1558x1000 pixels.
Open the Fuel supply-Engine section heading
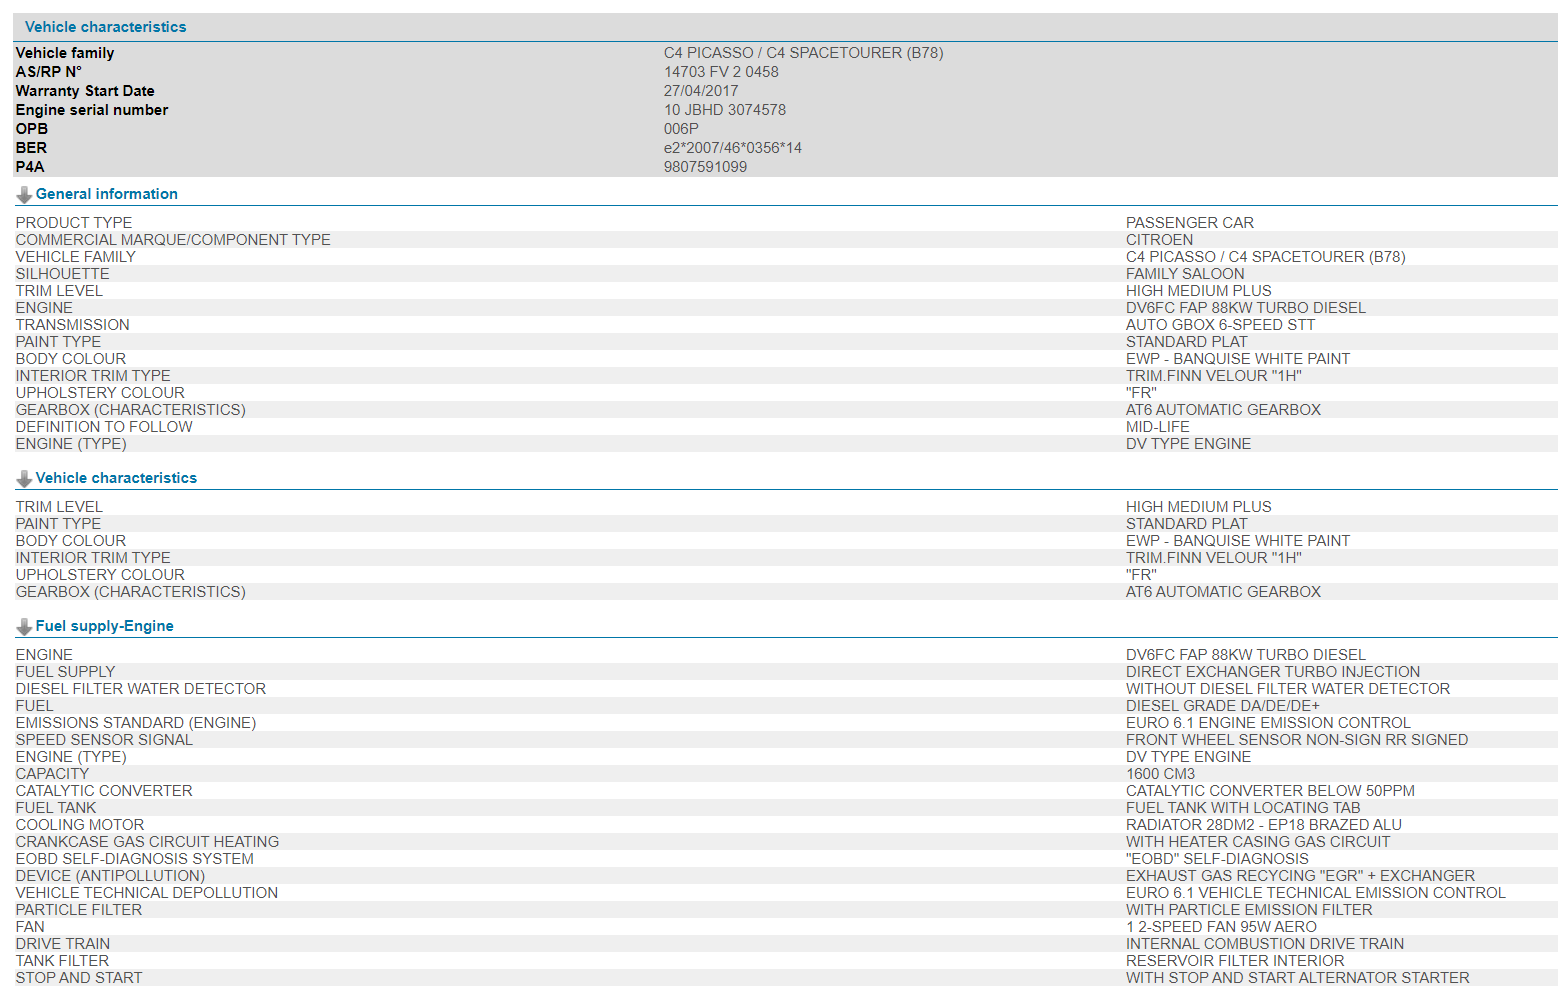[x=105, y=626]
